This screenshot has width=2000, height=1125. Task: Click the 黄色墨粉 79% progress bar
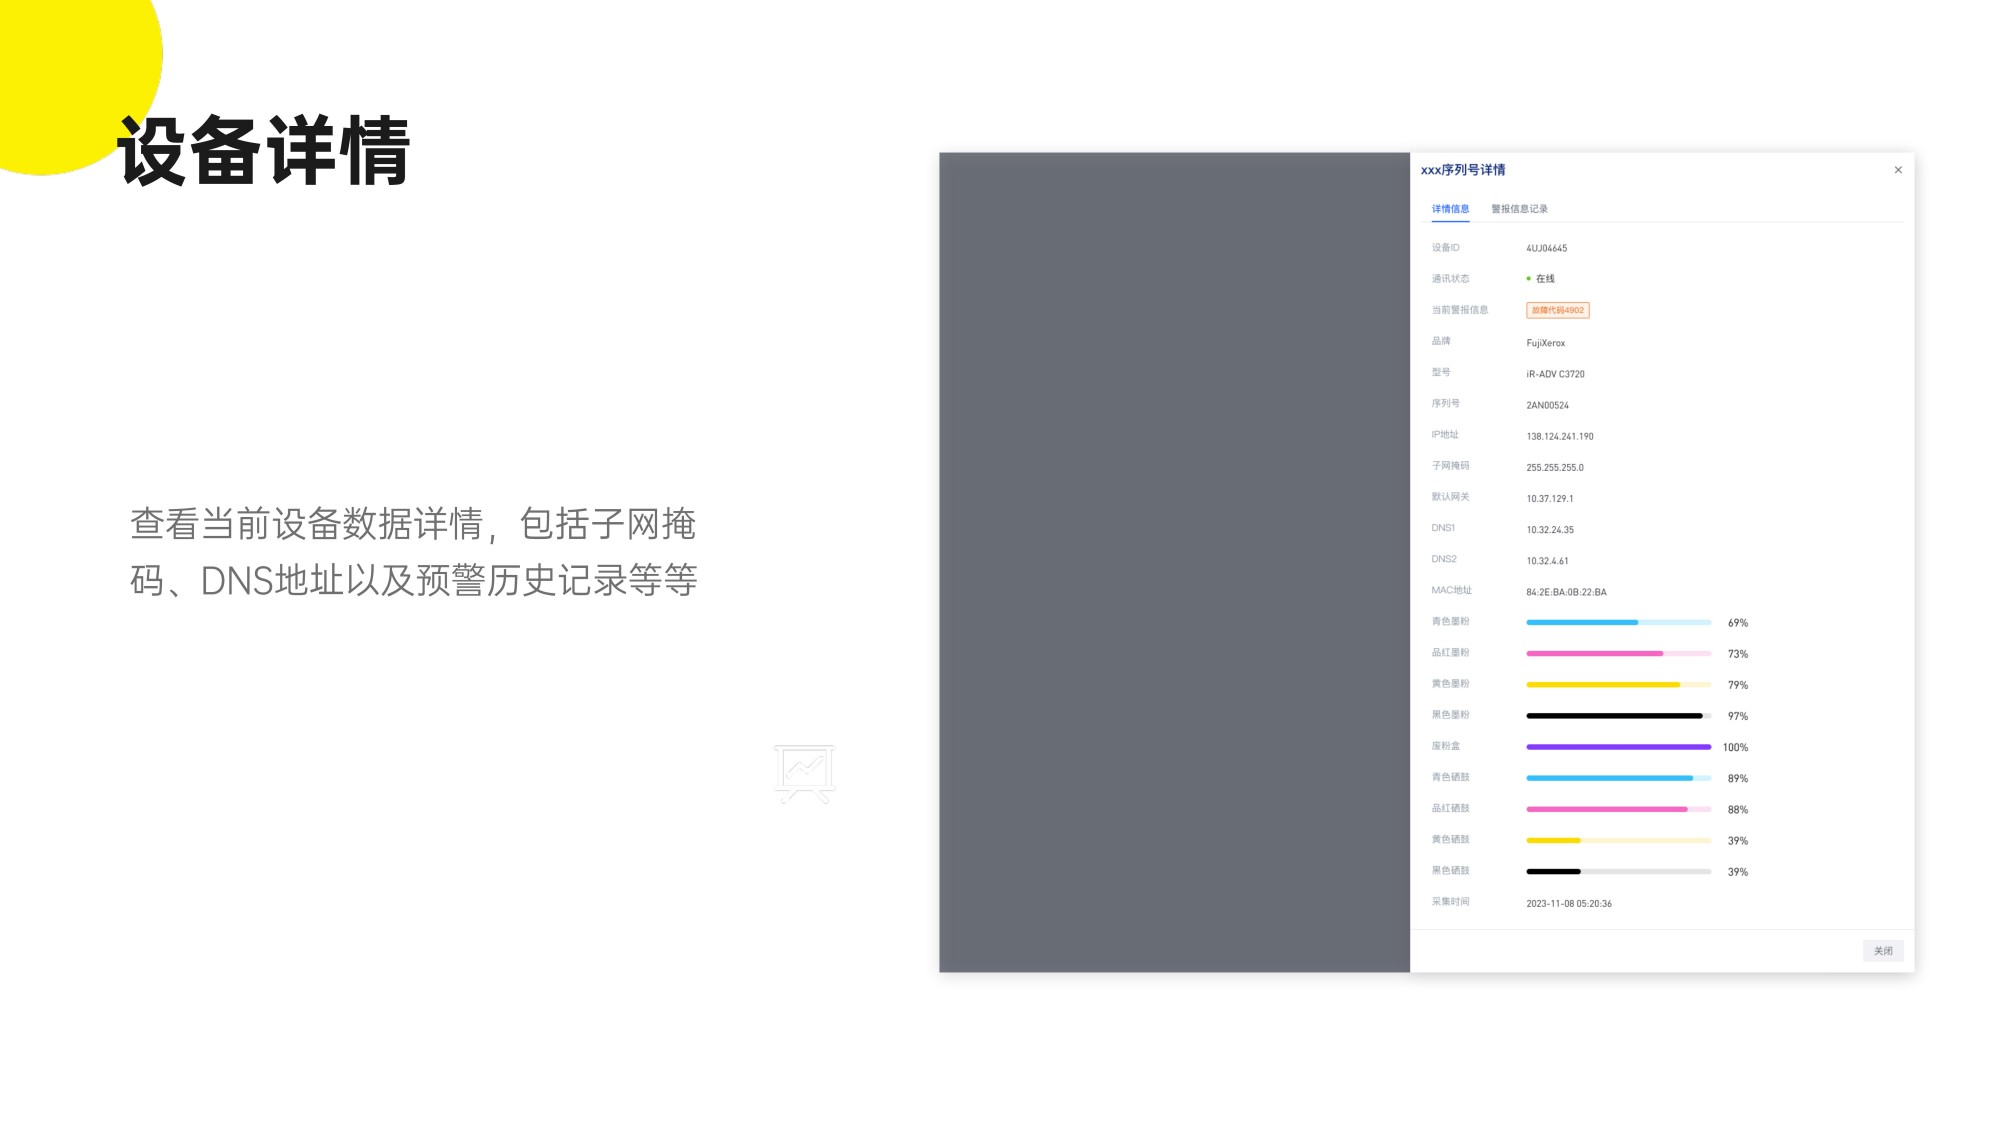pos(1617,685)
